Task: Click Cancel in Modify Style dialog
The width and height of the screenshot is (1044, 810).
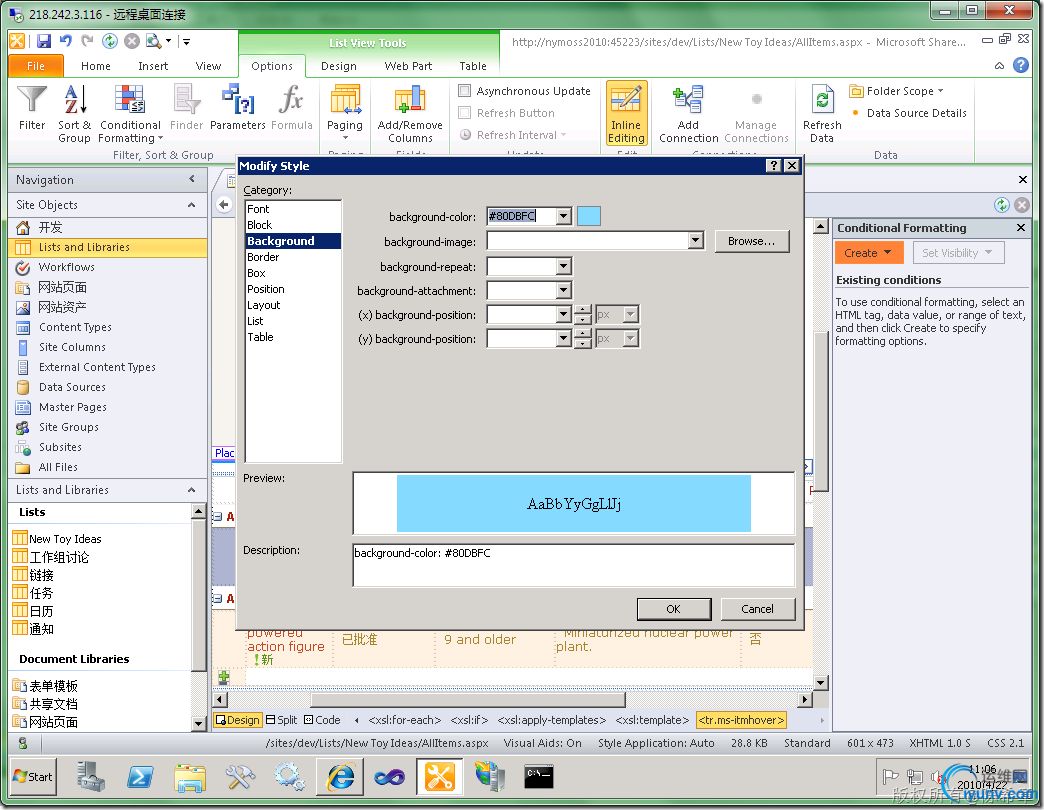Action: click(757, 609)
